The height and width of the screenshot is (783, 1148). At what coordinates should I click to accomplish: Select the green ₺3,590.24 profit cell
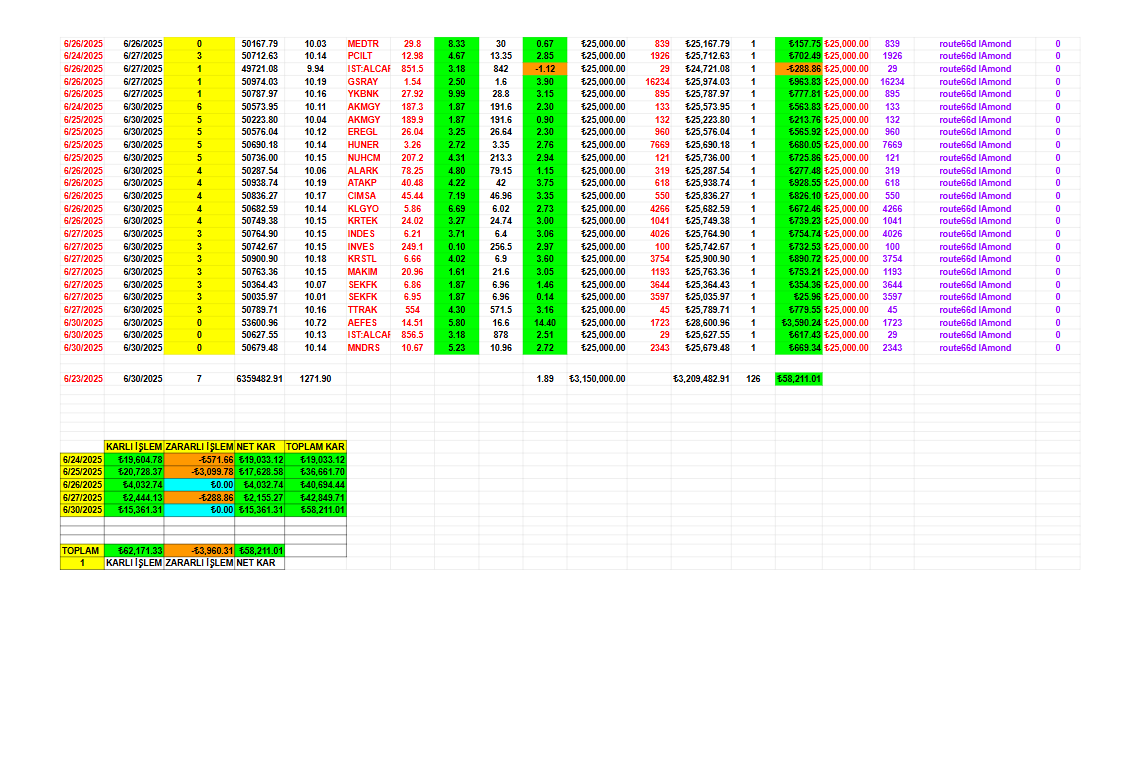(799, 323)
